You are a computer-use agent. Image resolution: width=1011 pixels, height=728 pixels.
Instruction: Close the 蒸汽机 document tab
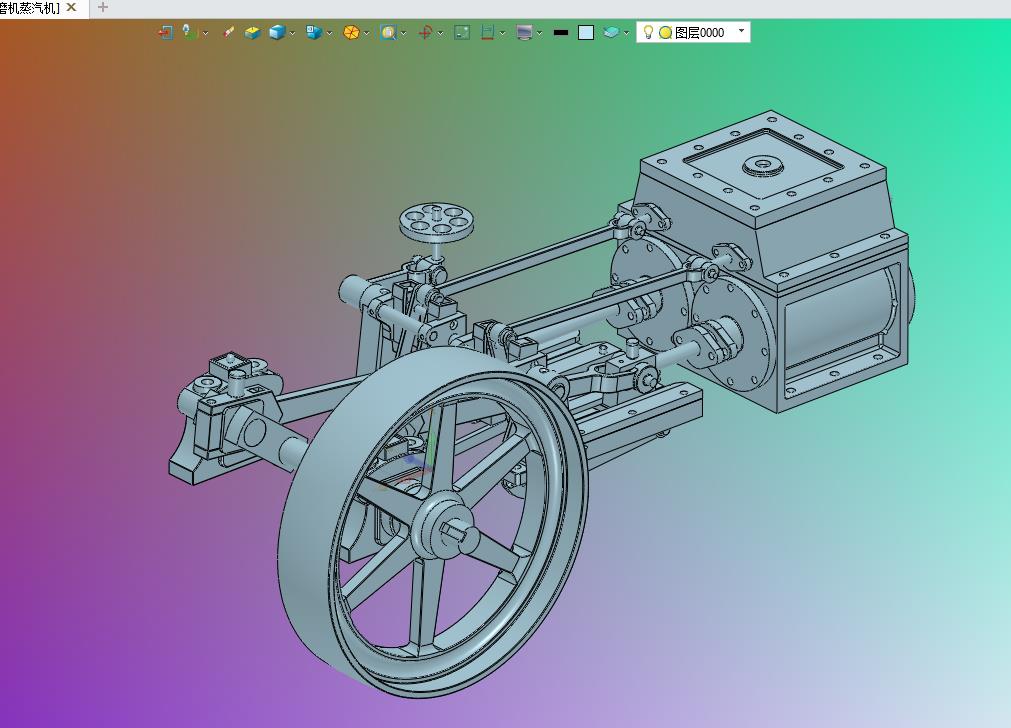coord(72,8)
